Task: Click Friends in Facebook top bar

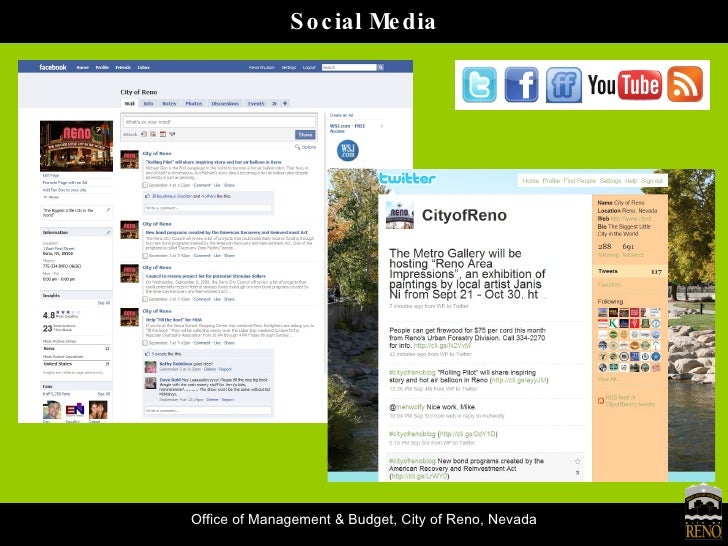Action: 123,68
